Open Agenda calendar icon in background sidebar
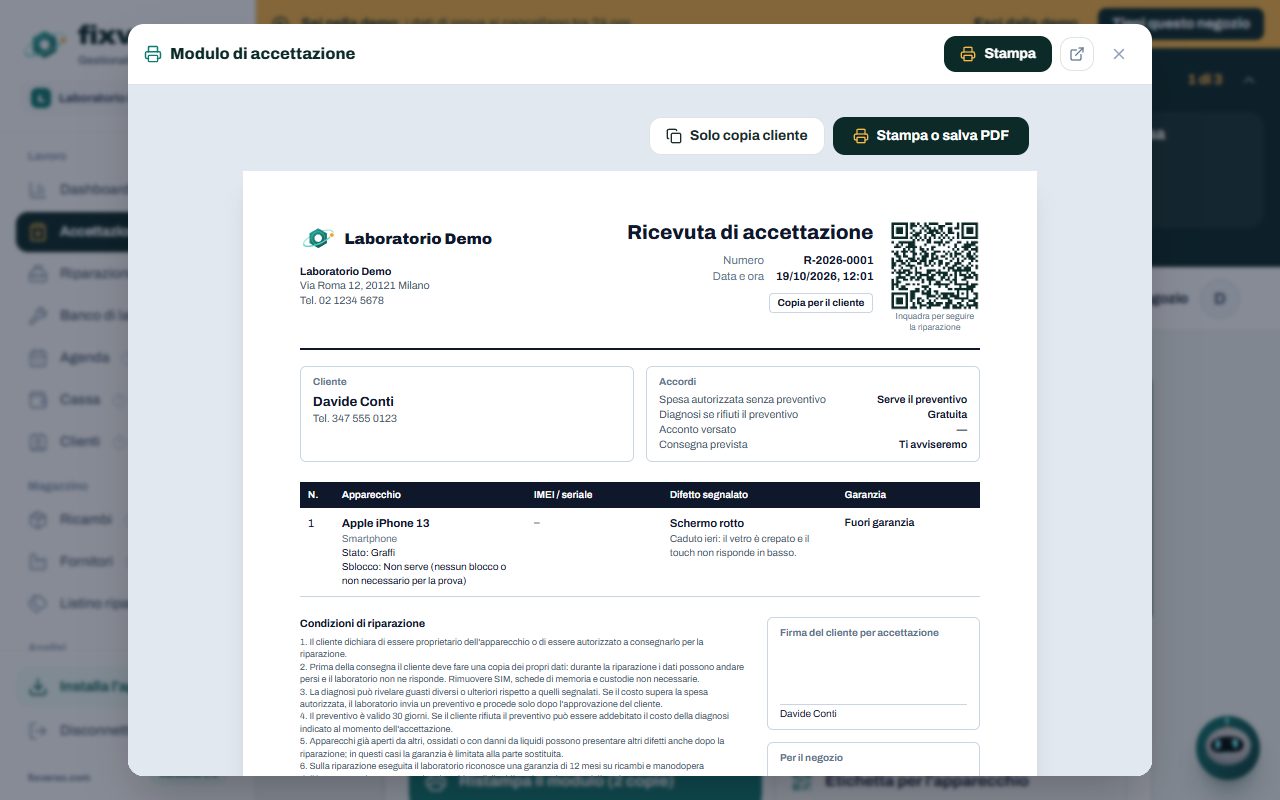Image resolution: width=1280 pixels, height=800 pixels. (x=38, y=357)
